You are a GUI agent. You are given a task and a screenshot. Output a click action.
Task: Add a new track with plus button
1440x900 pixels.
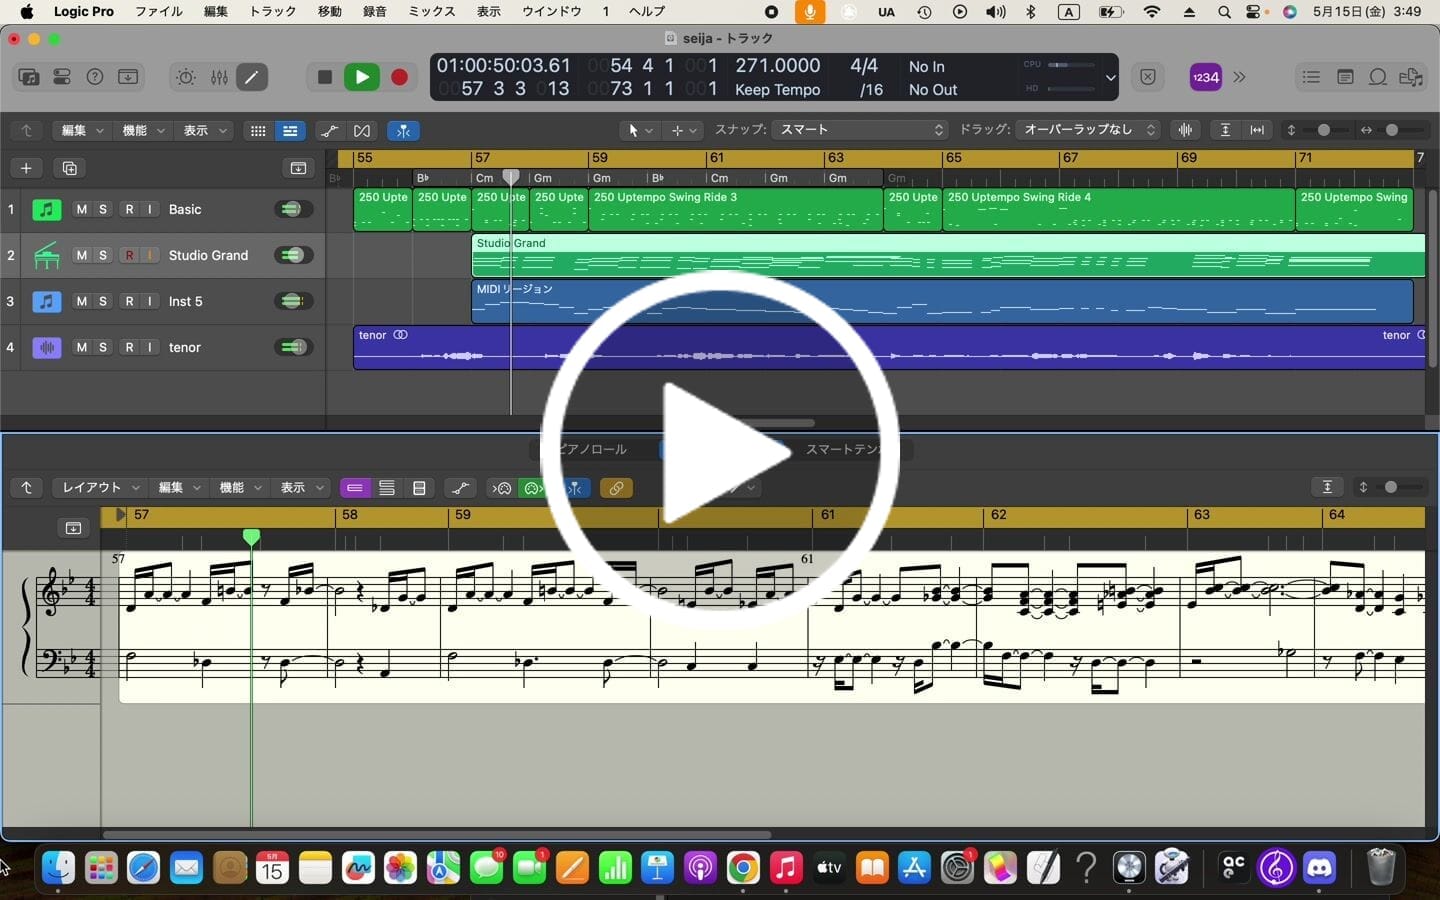(x=27, y=168)
